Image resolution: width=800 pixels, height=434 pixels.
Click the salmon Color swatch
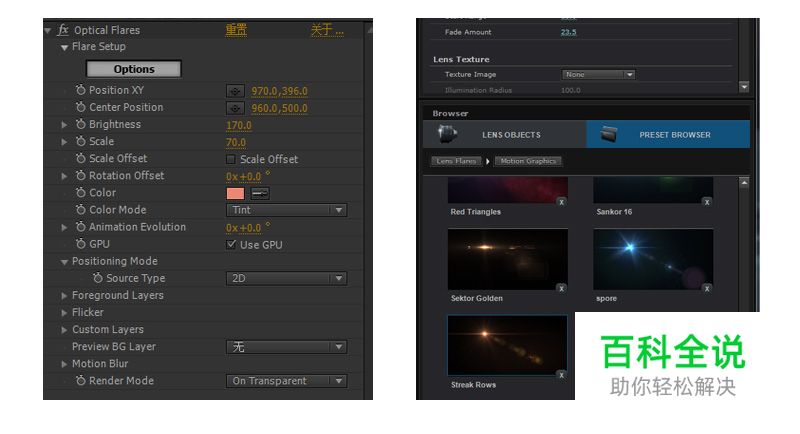pyautogui.click(x=235, y=193)
